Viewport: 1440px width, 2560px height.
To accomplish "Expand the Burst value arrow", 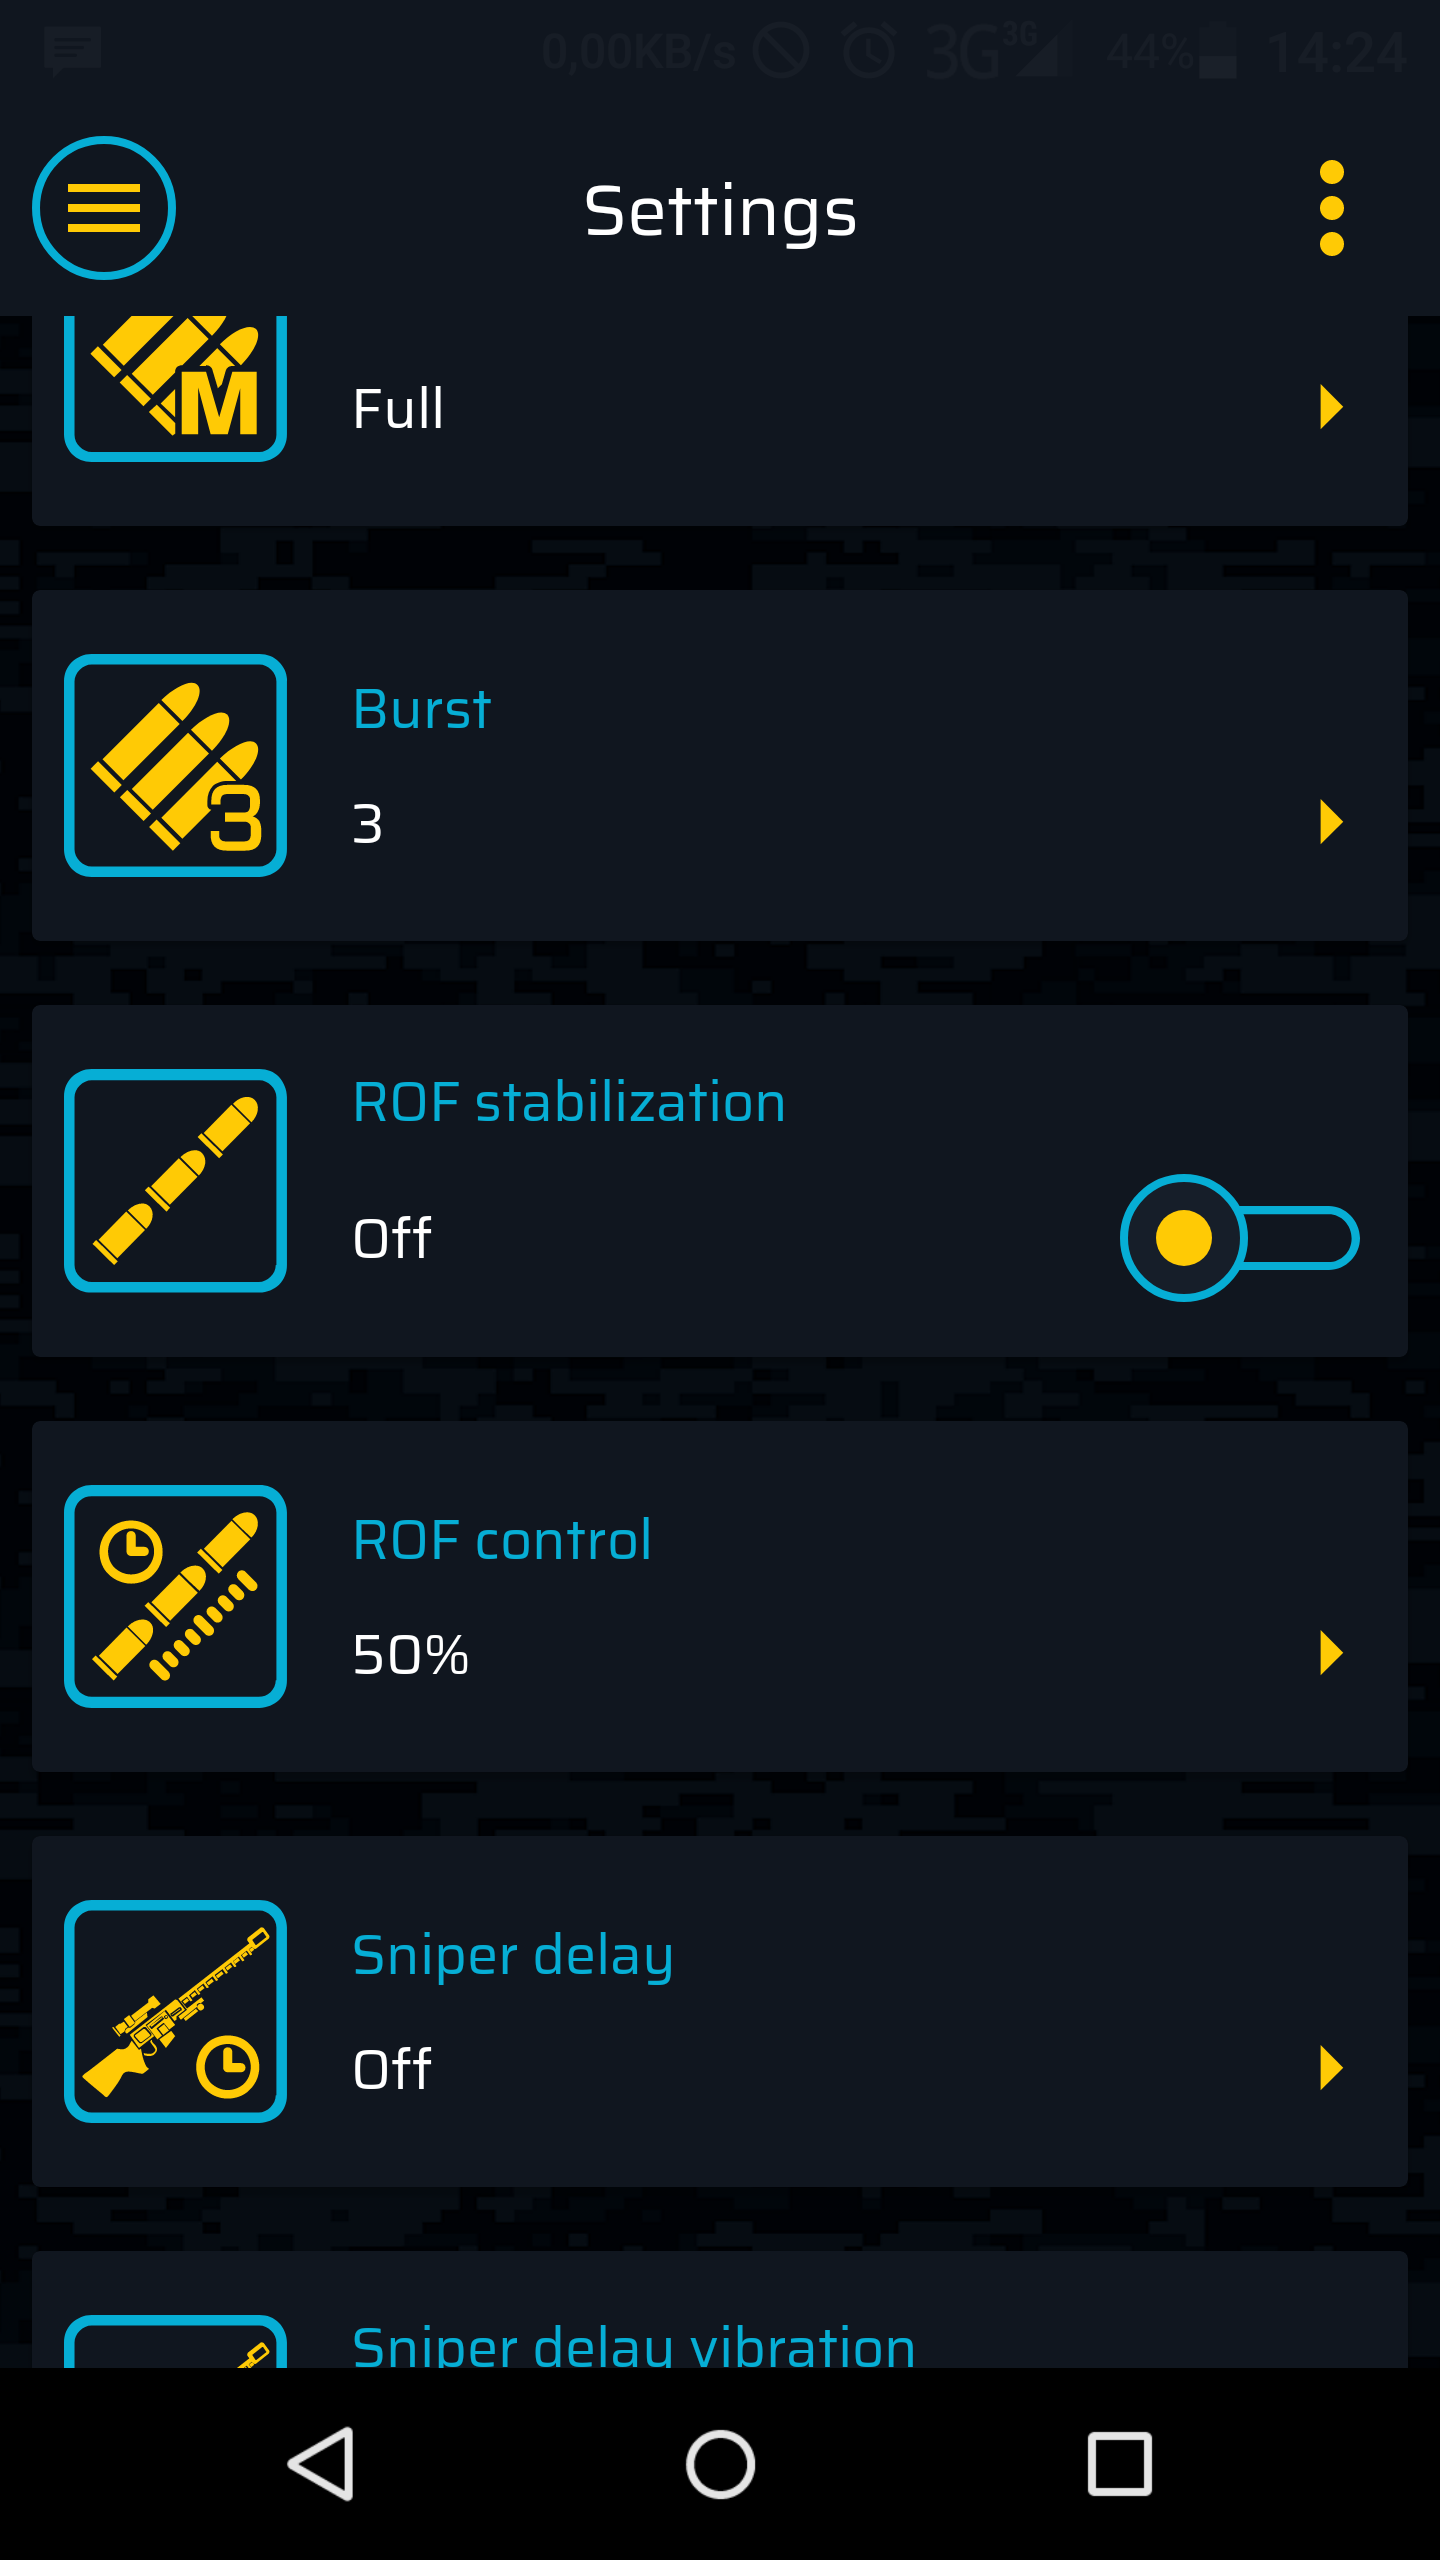I will [x=1331, y=822].
